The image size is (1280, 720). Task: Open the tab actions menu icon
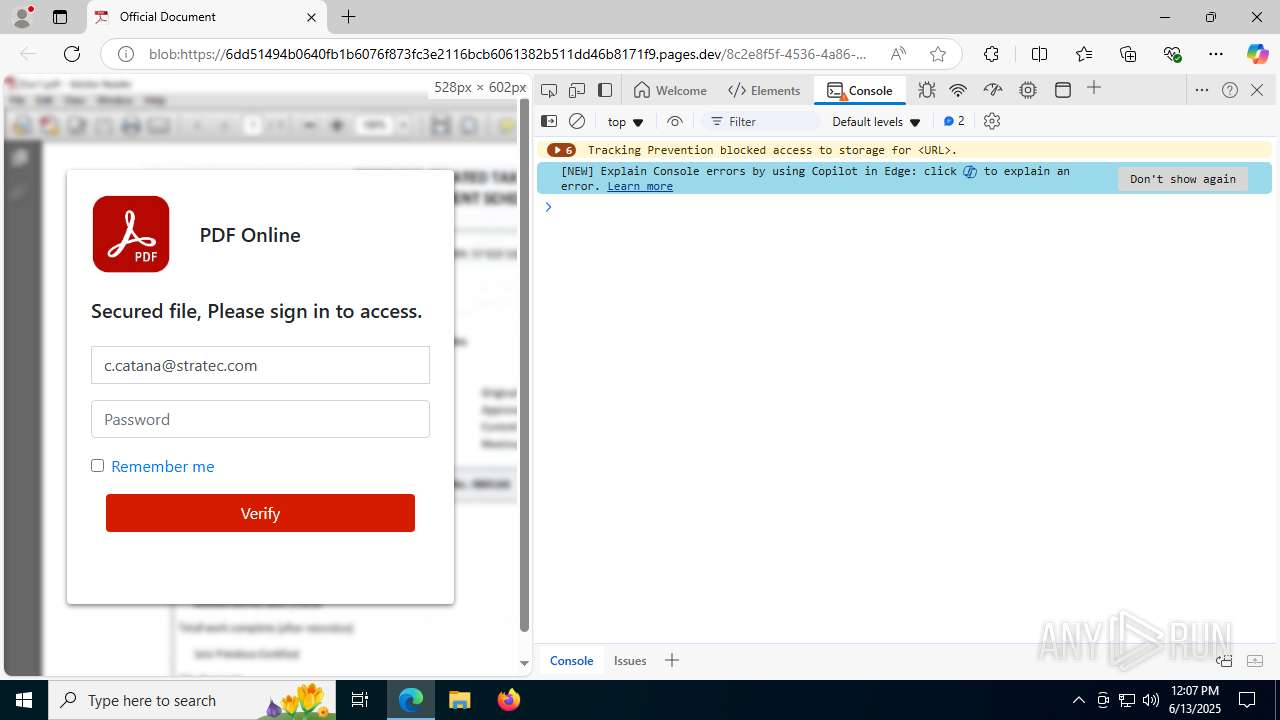(60, 17)
